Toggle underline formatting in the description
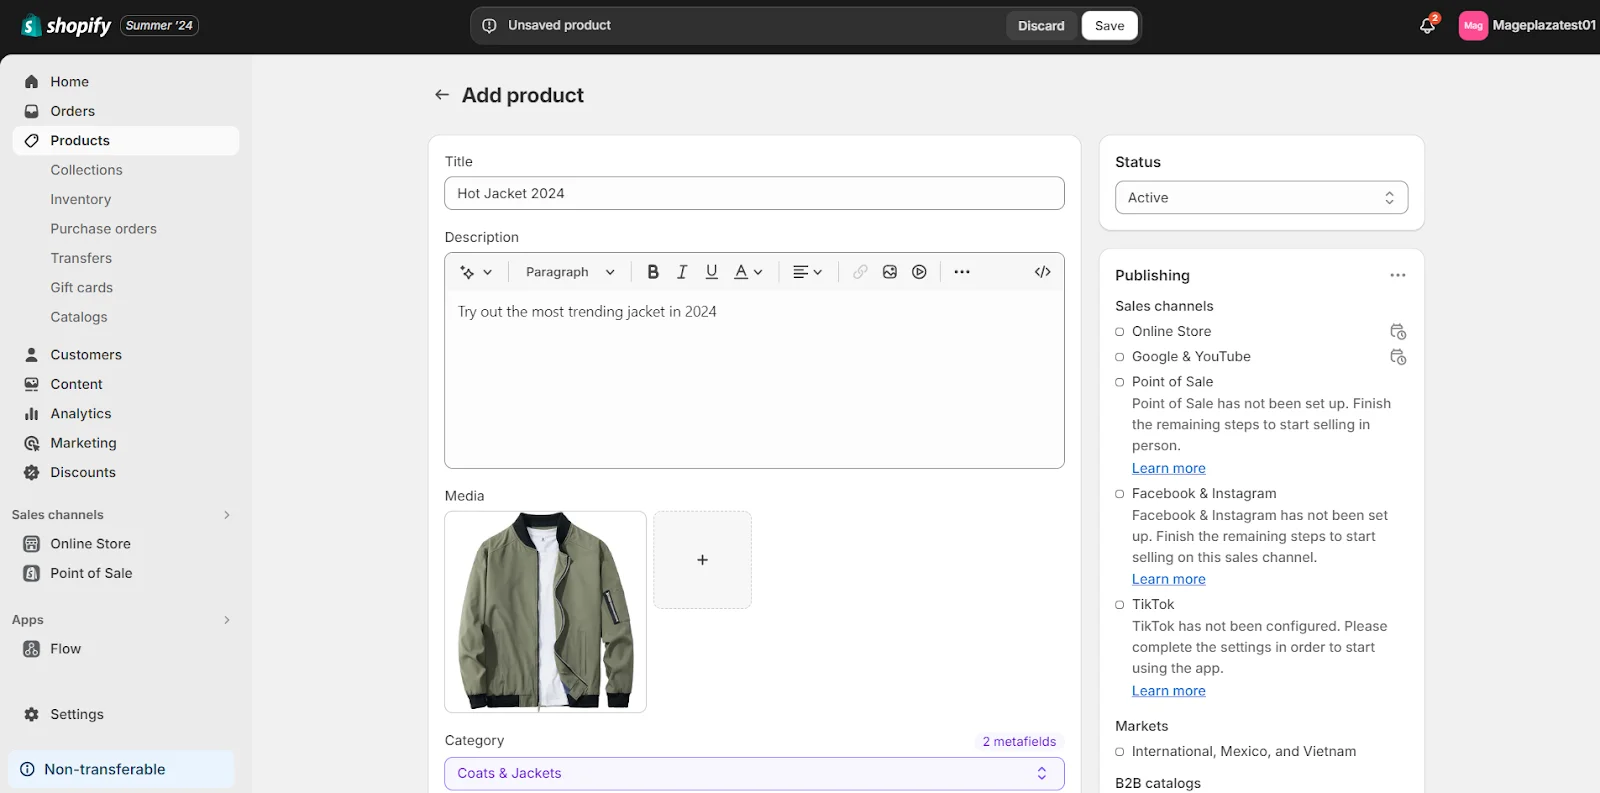The width and height of the screenshot is (1600, 793). (712, 272)
